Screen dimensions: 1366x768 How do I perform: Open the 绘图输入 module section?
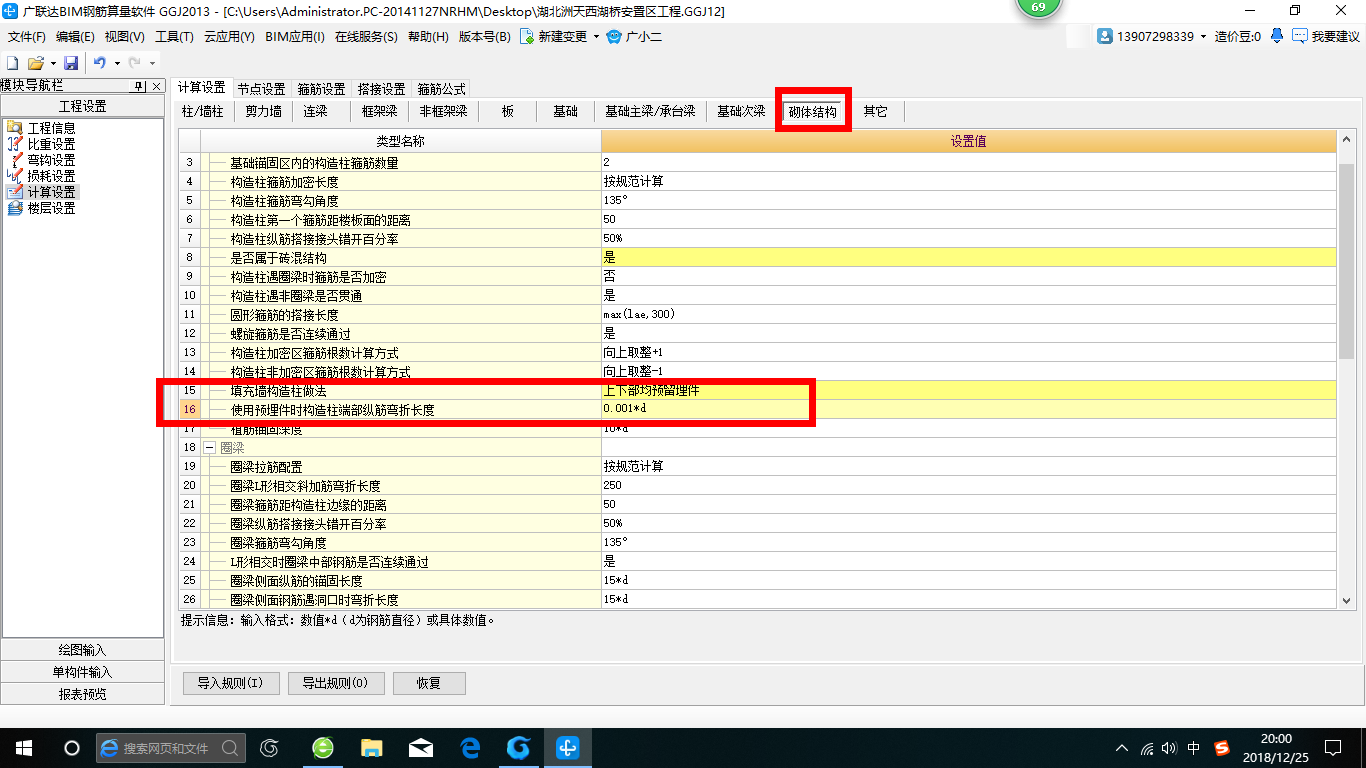point(83,650)
